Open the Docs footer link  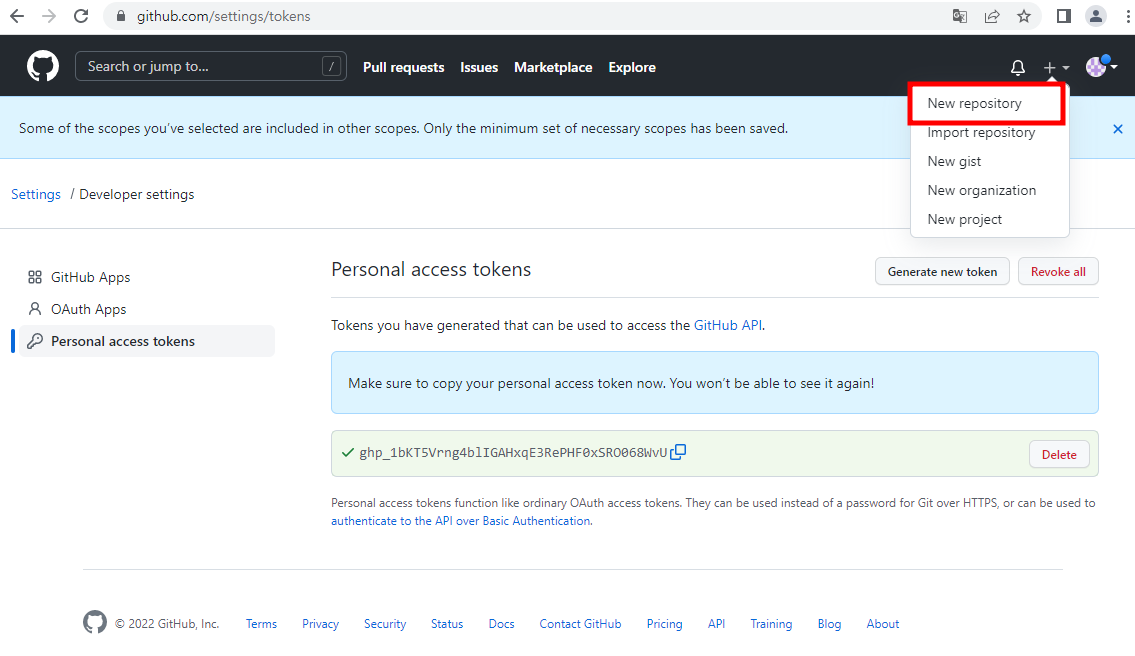click(x=501, y=623)
